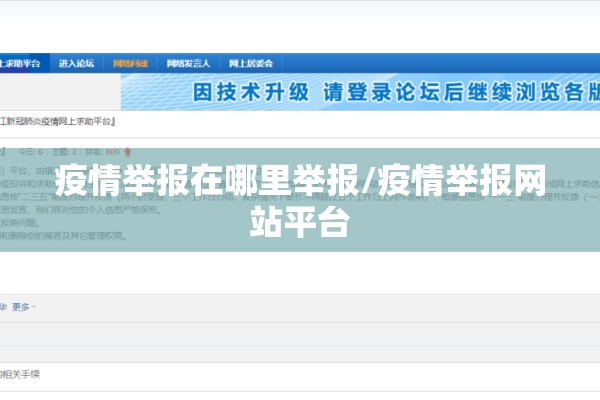Switch to the 网上居委会 tab
This screenshot has height=400, width=600.
pyautogui.click(x=251, y=63)
